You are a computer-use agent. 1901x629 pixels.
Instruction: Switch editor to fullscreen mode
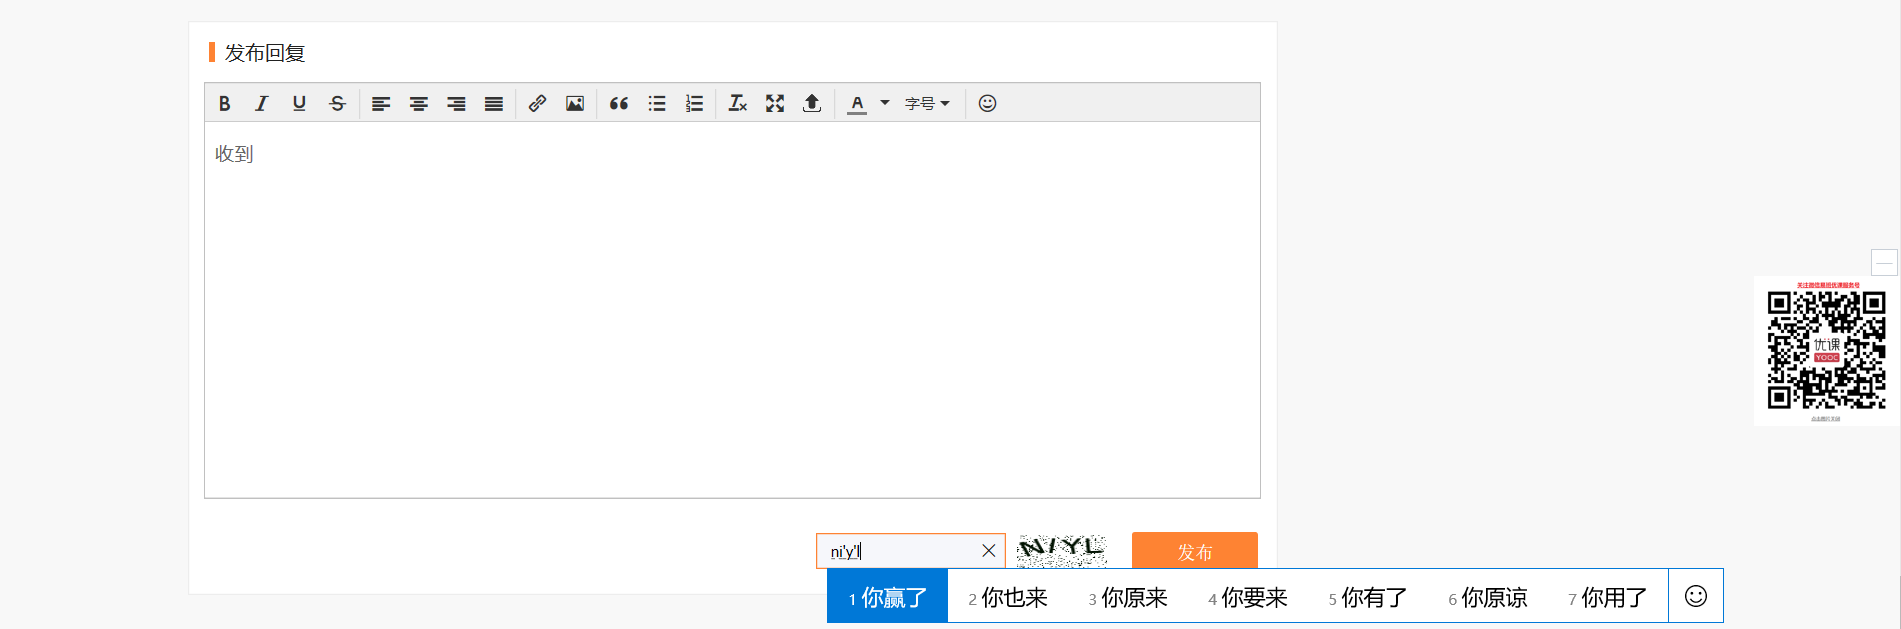point(775,103)
